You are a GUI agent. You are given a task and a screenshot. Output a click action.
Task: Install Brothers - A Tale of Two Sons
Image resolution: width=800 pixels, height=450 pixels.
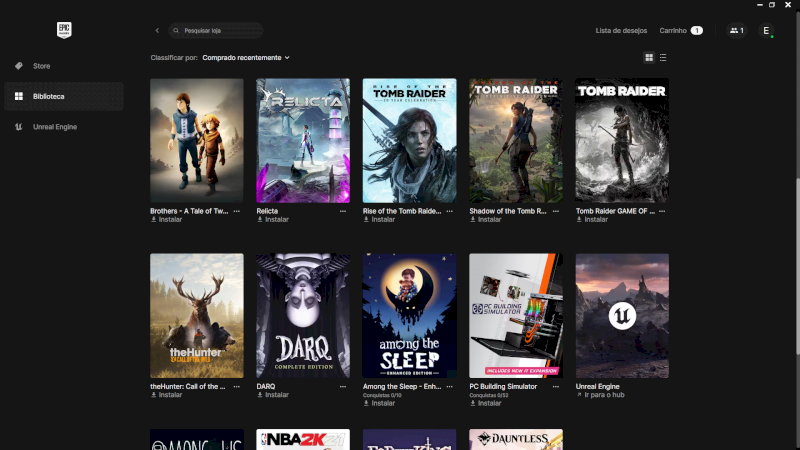166,220
